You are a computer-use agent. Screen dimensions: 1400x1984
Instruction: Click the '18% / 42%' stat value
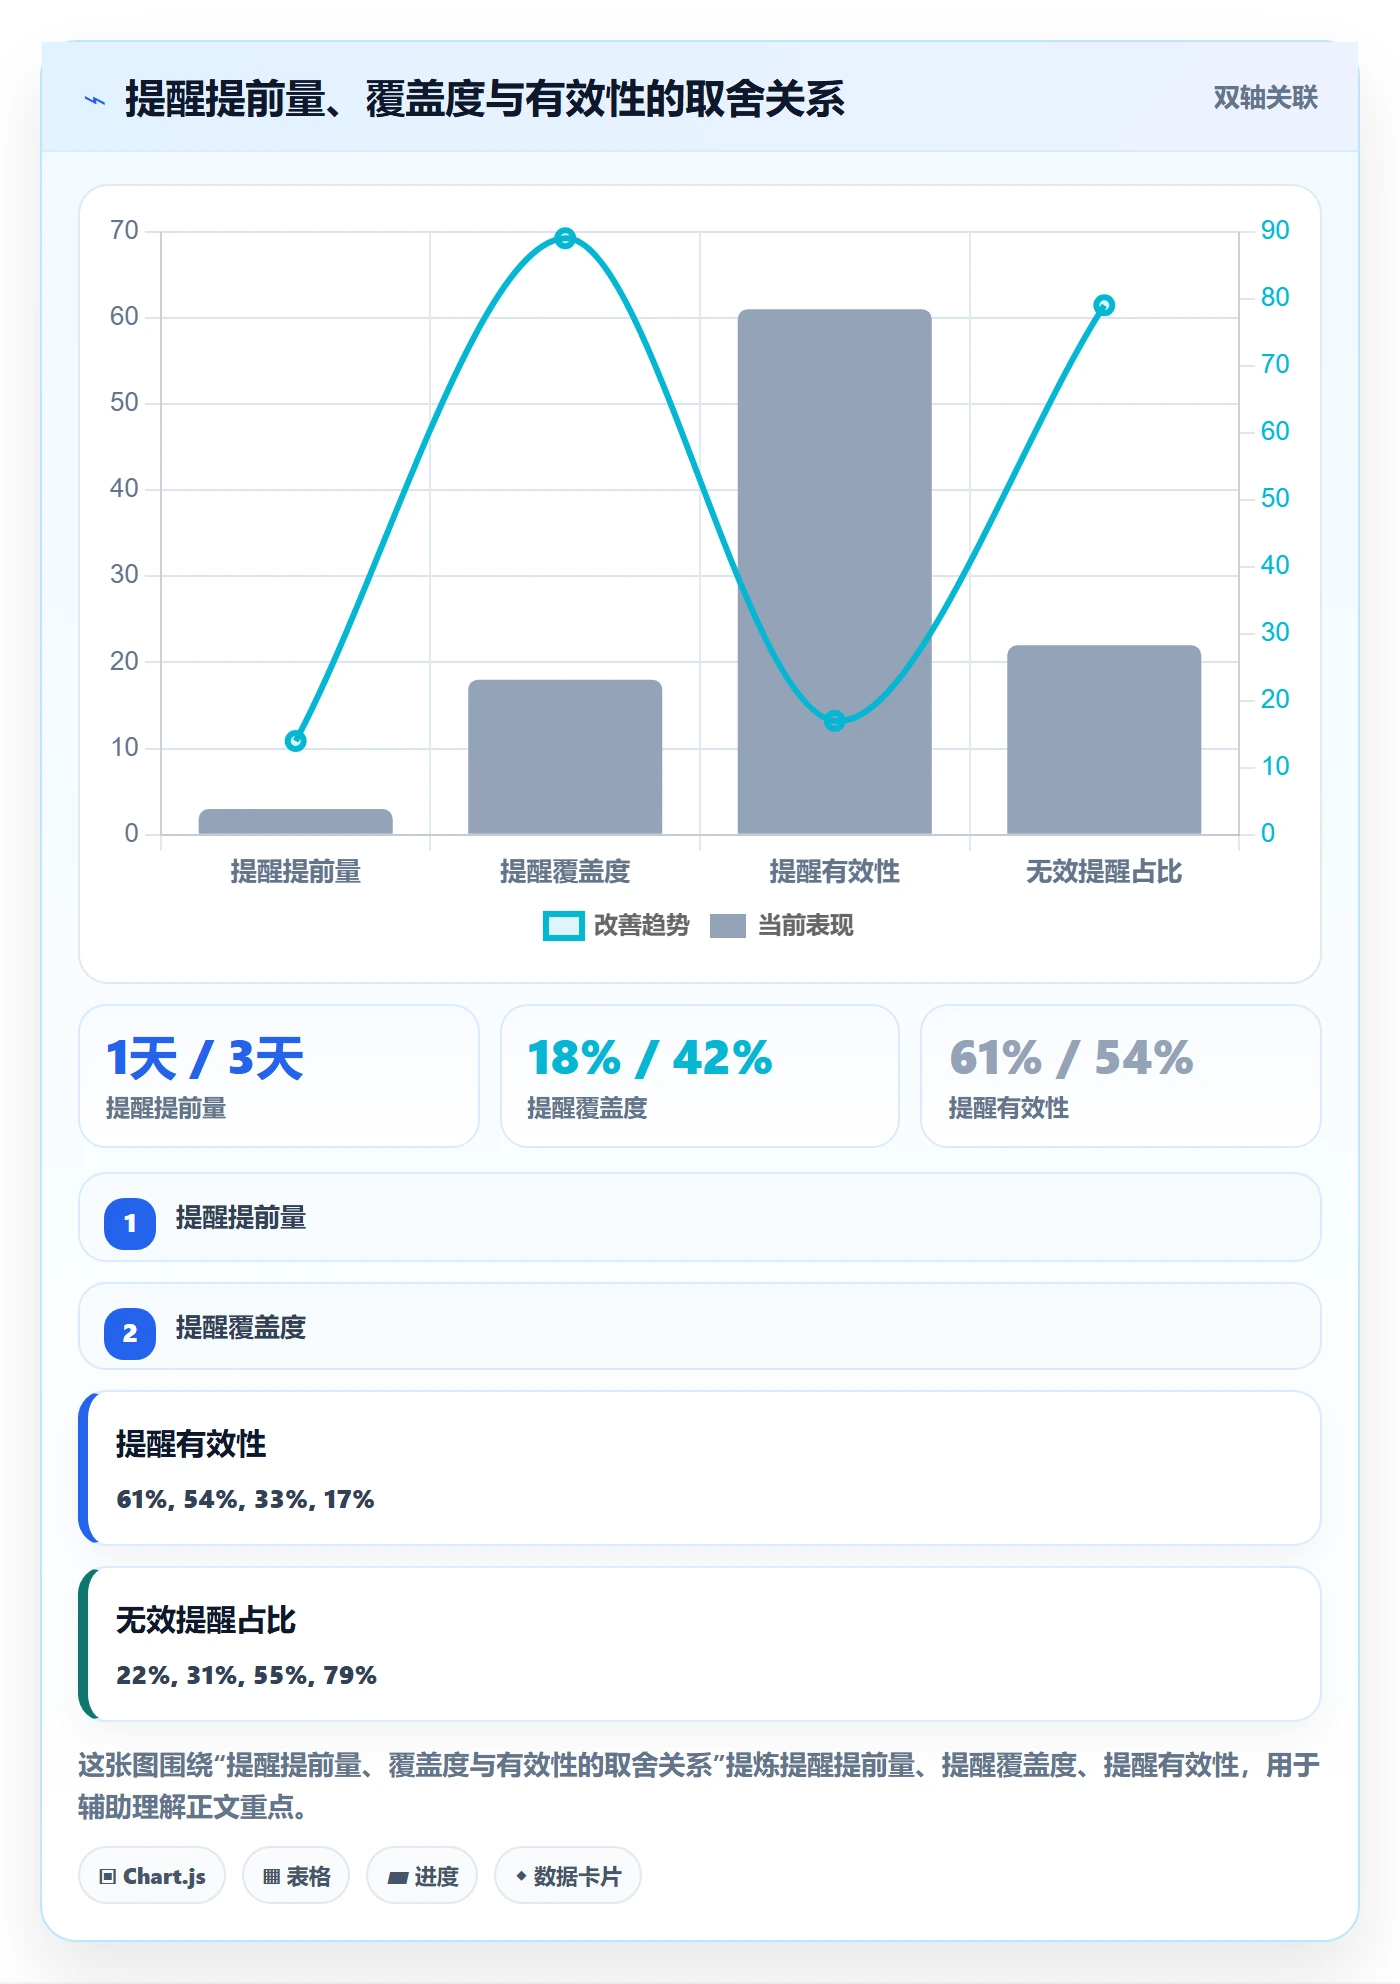coord(650,1058)
